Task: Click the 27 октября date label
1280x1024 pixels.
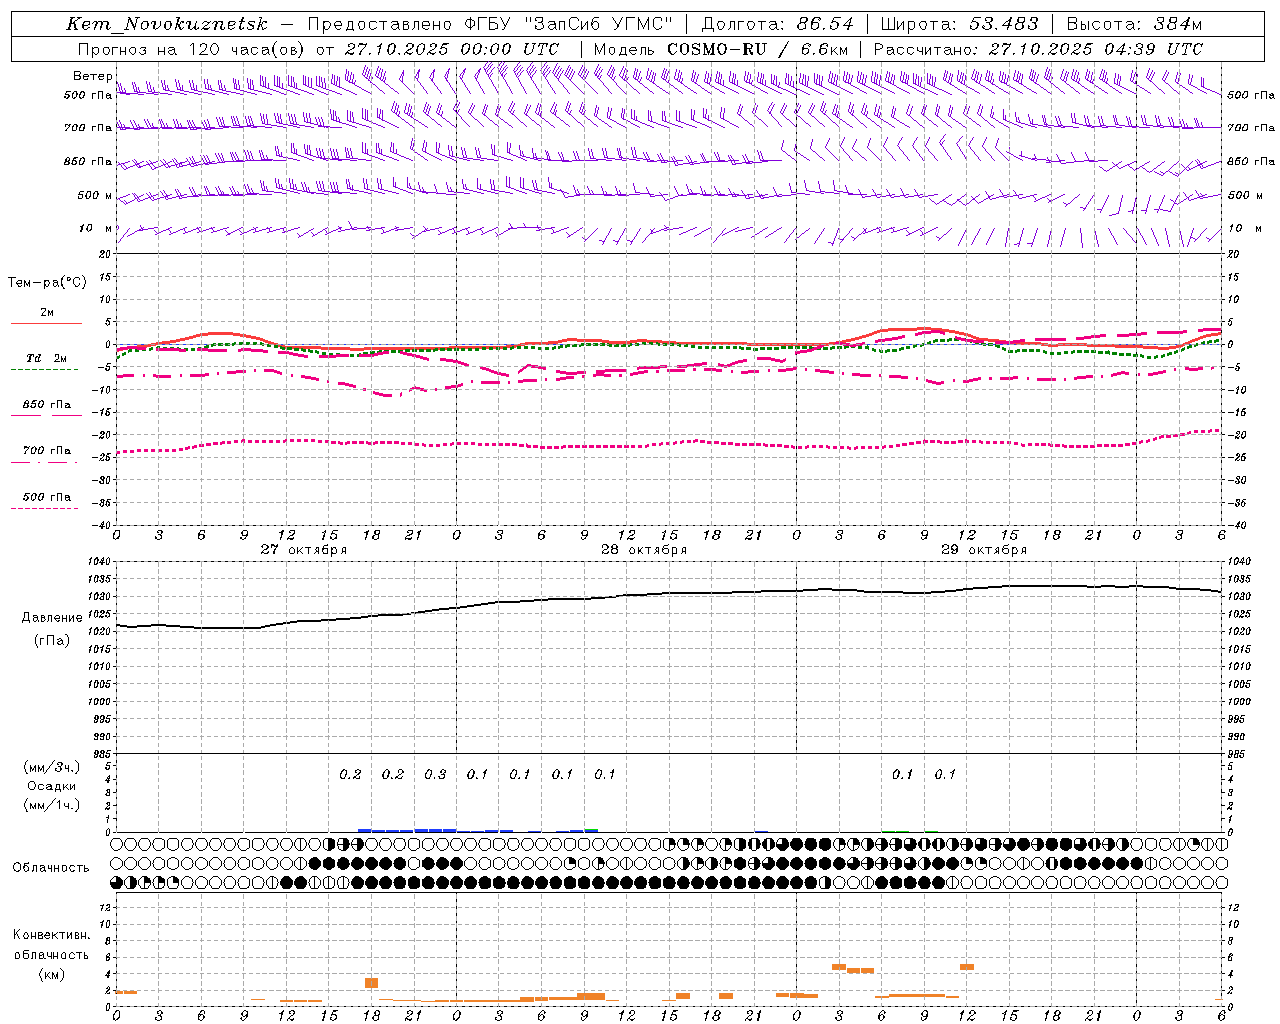Action: click(x=304, y=550)
